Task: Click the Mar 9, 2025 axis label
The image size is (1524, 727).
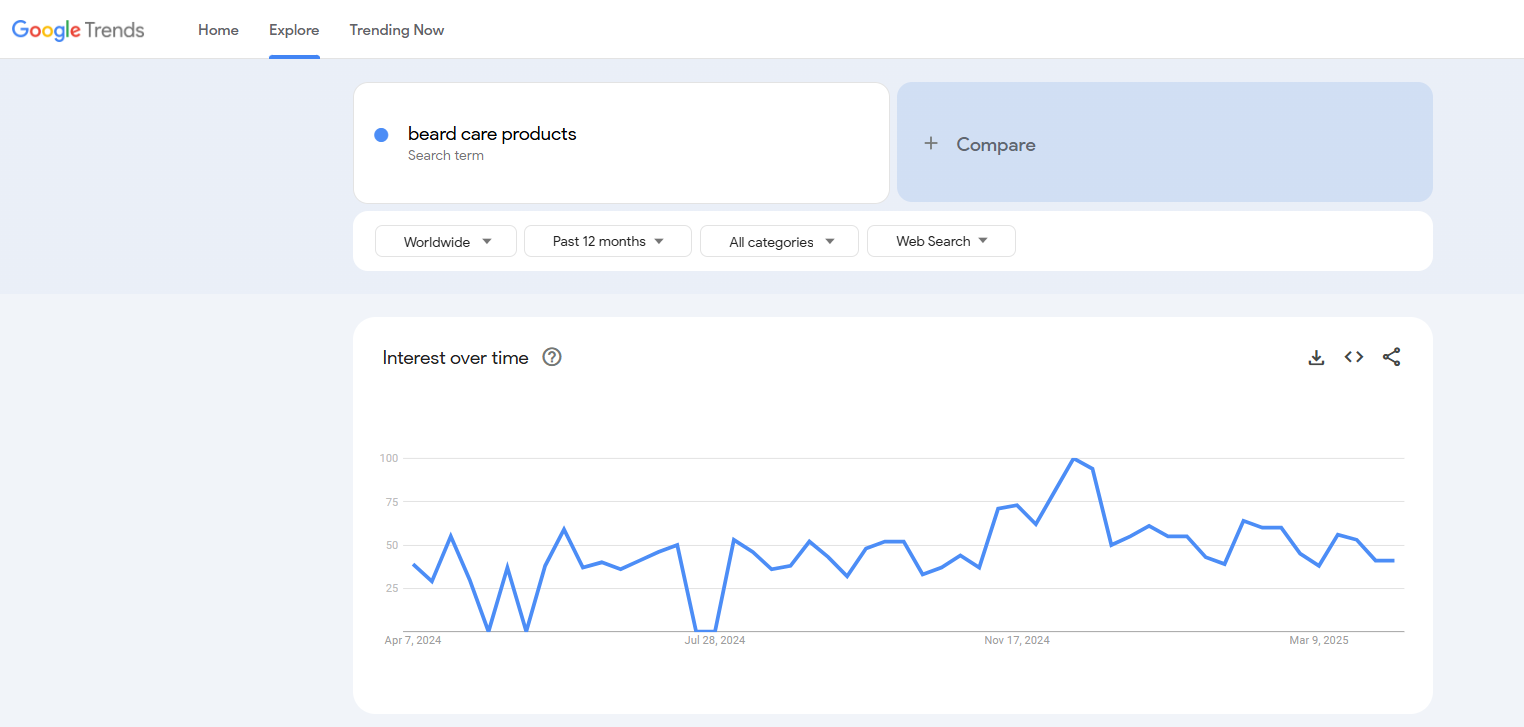Action: (1319, 640)
